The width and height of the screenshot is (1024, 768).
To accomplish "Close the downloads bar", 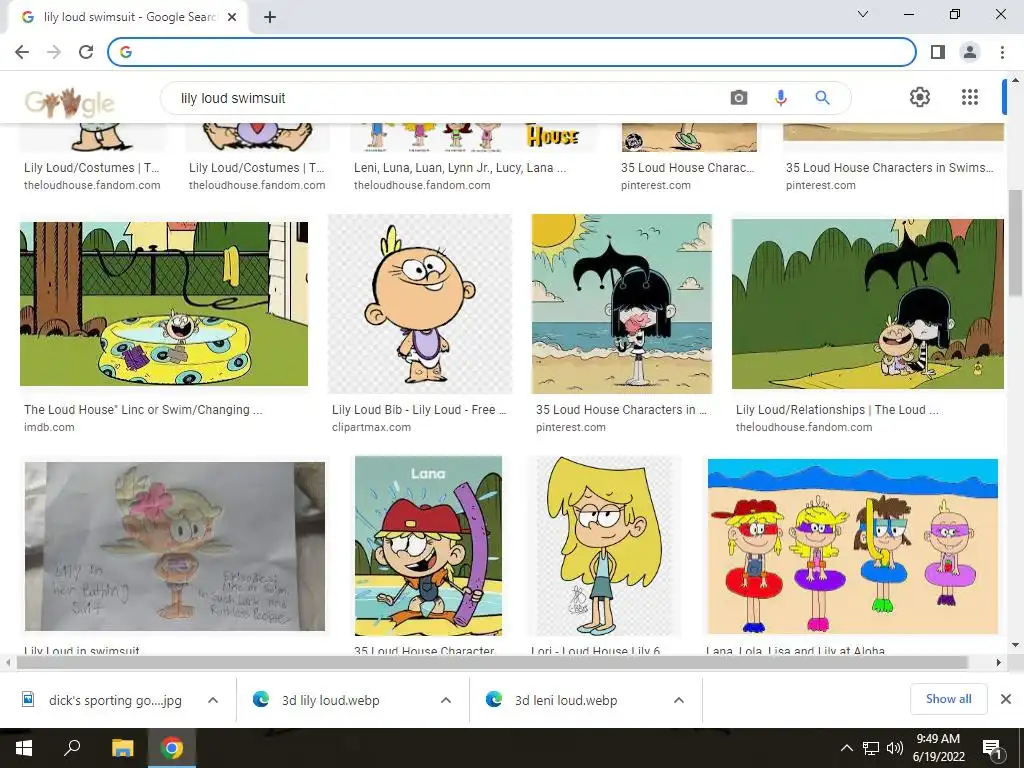I will [x=1006, y=699].
